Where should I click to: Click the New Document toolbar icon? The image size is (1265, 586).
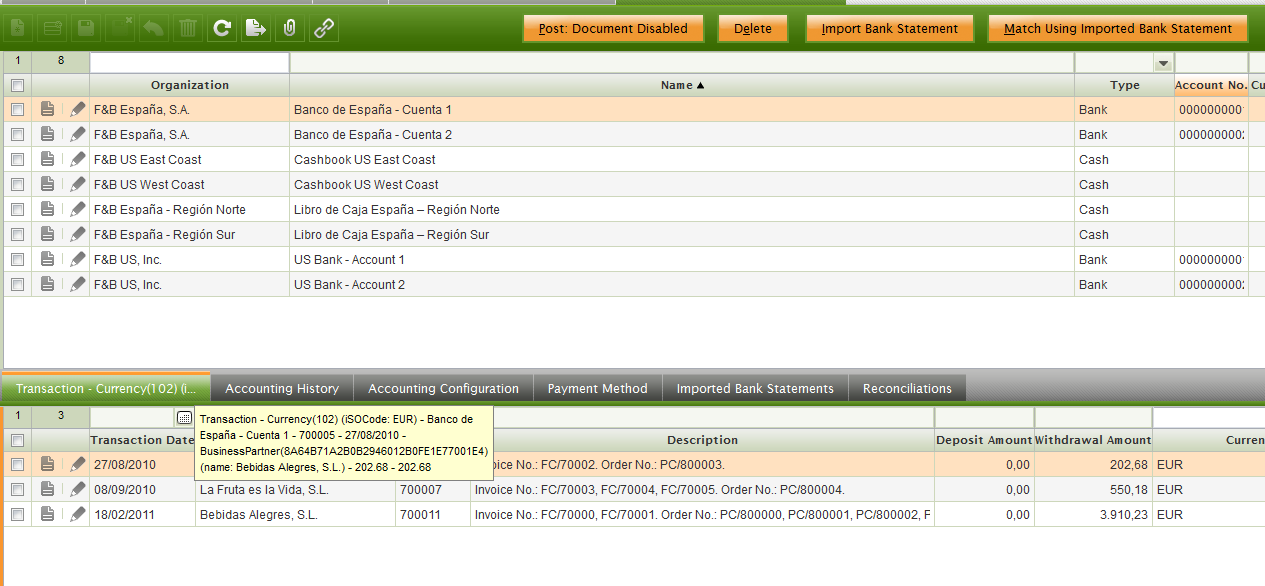tap(20, 28)
